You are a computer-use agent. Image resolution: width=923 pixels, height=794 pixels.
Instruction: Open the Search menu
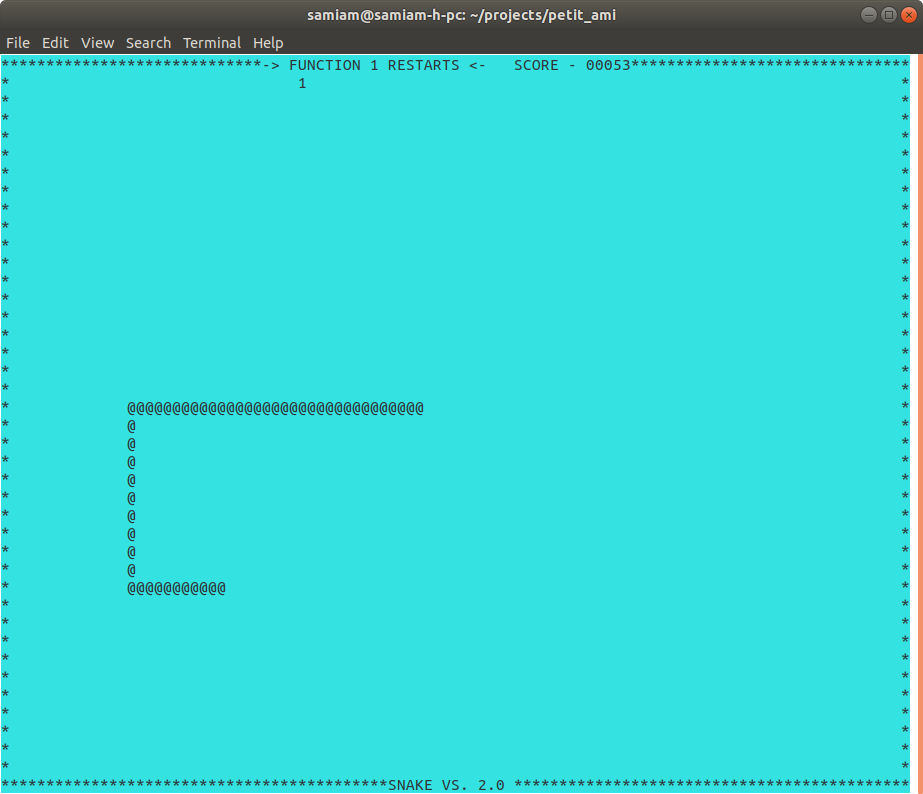[x=148, y=43]
